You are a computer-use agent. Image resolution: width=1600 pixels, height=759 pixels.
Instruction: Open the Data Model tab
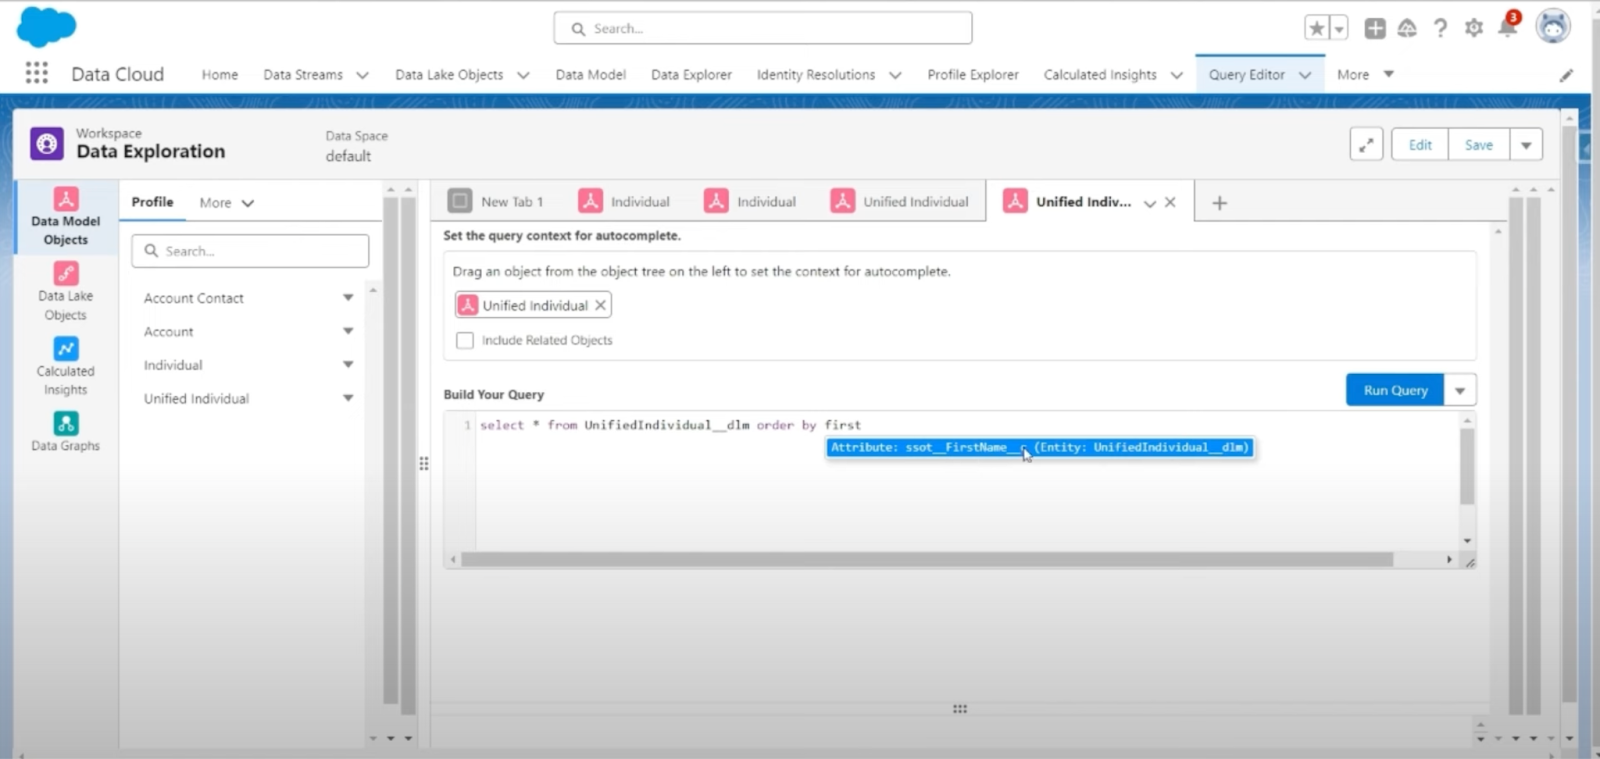590,74
